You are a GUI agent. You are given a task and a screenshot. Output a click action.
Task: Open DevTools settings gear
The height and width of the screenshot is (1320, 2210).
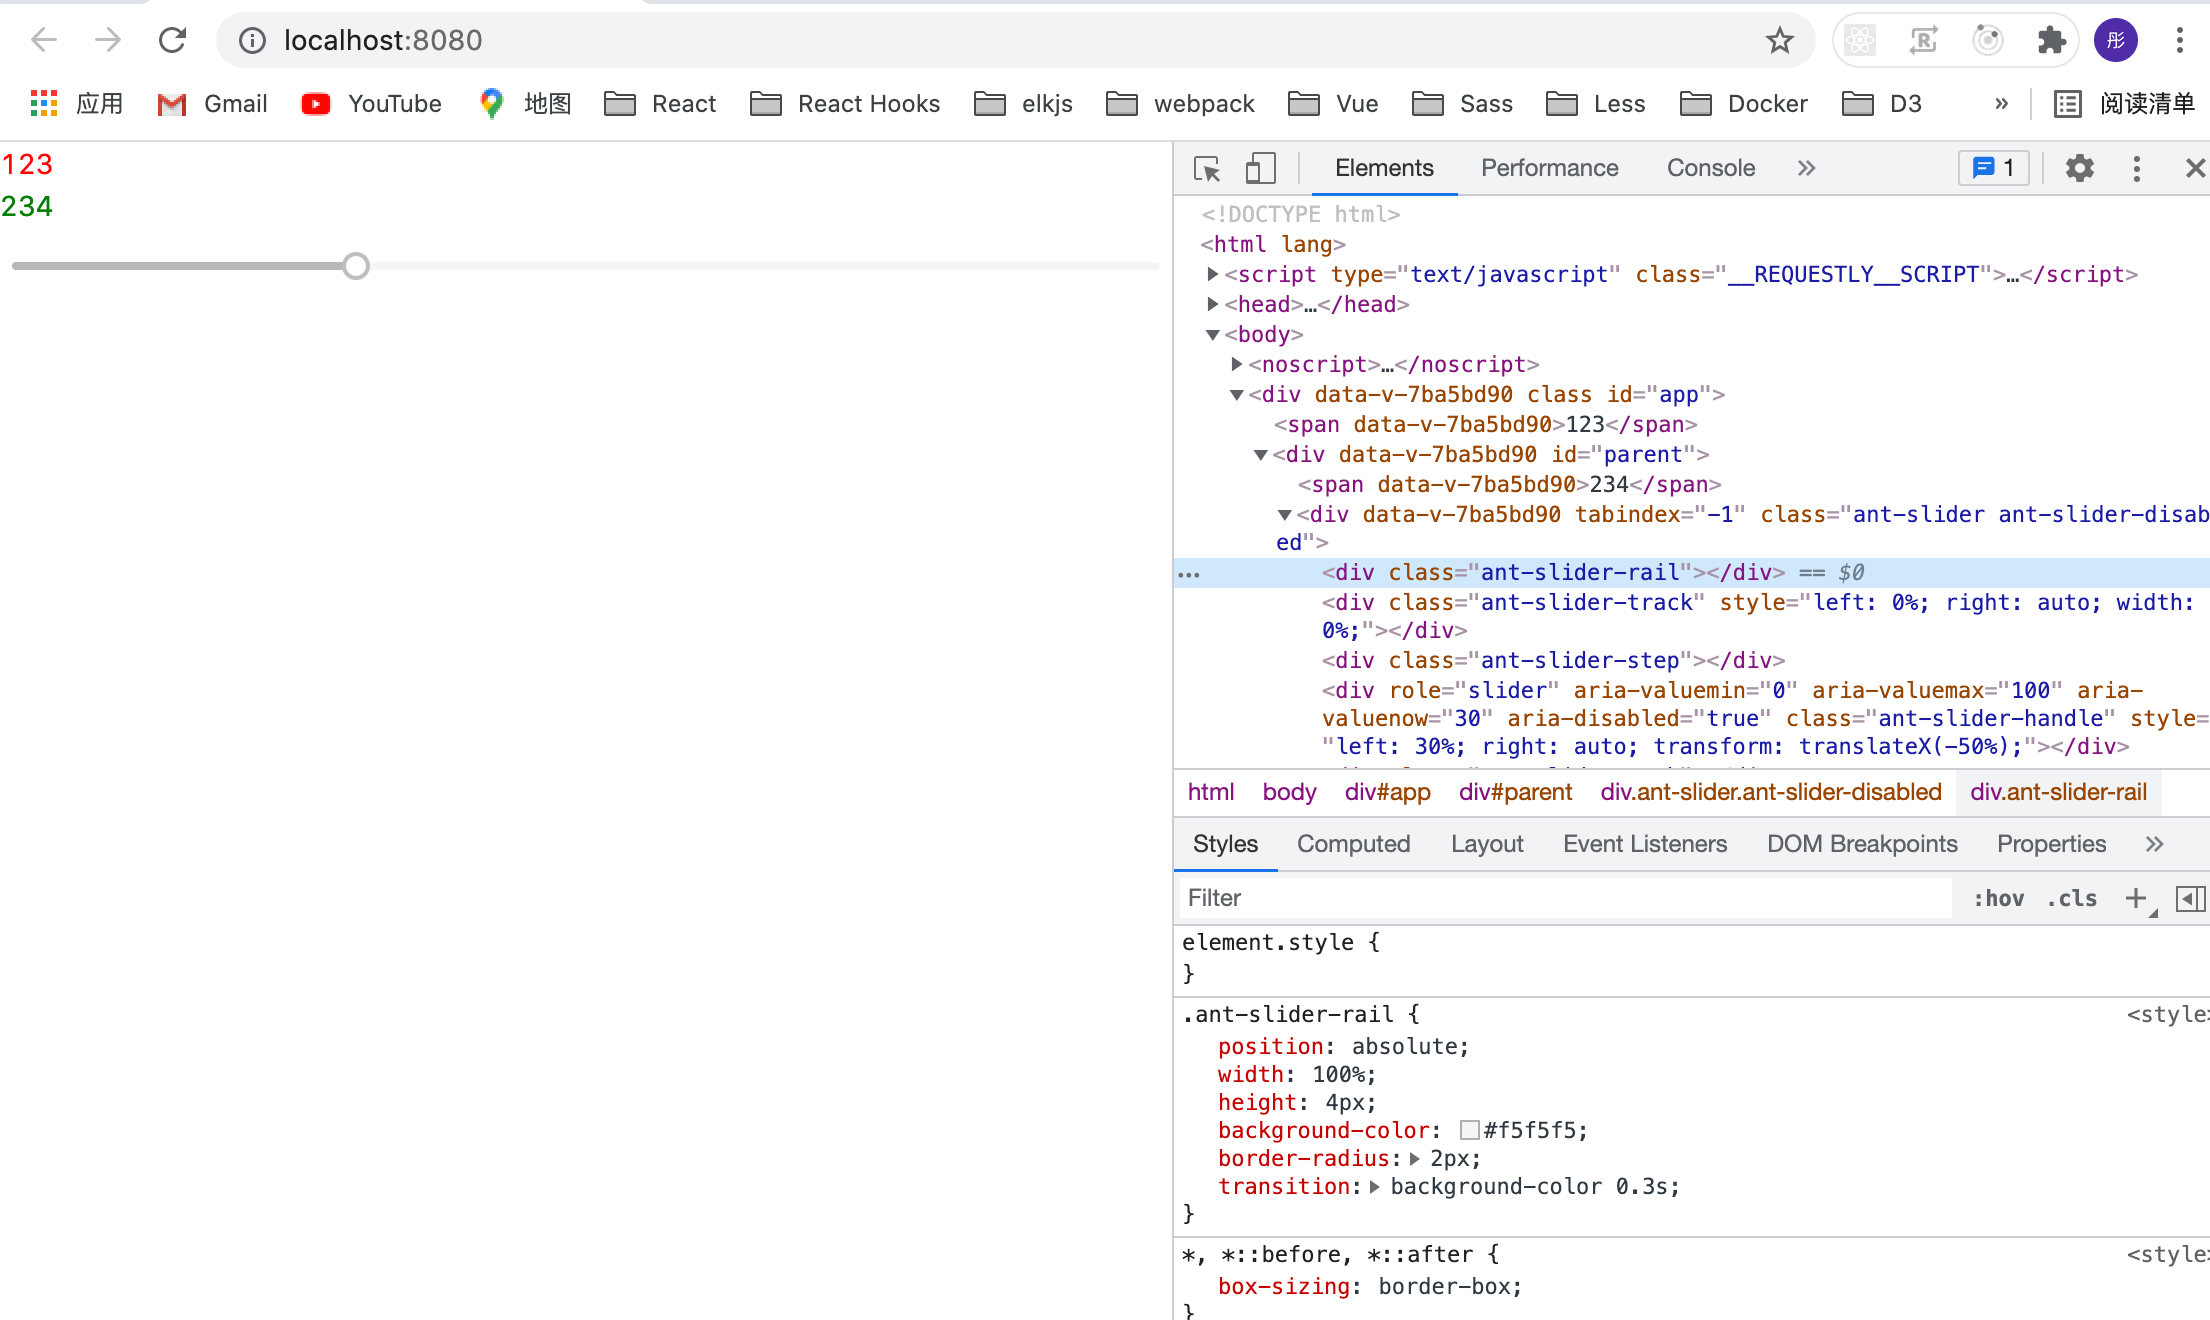2080,168
